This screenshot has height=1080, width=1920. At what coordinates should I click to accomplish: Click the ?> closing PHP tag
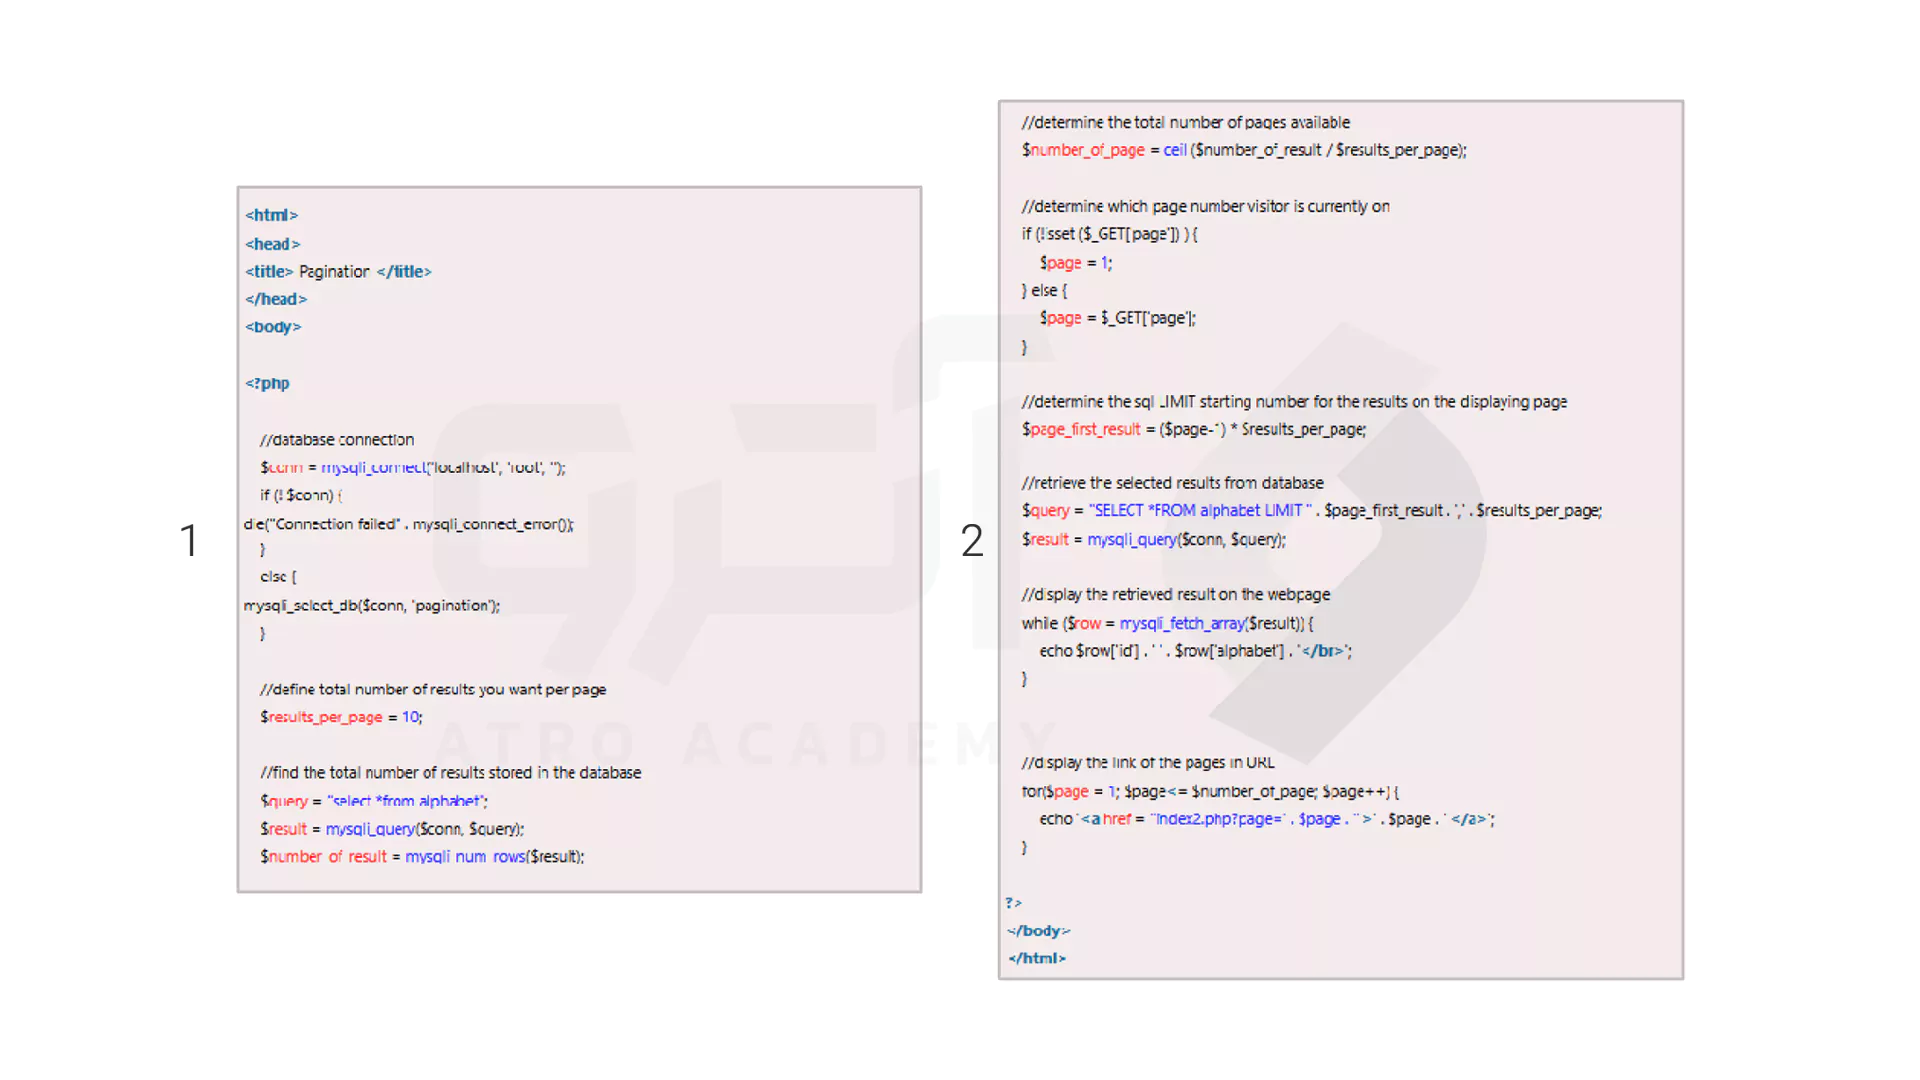click(1014, 903)
